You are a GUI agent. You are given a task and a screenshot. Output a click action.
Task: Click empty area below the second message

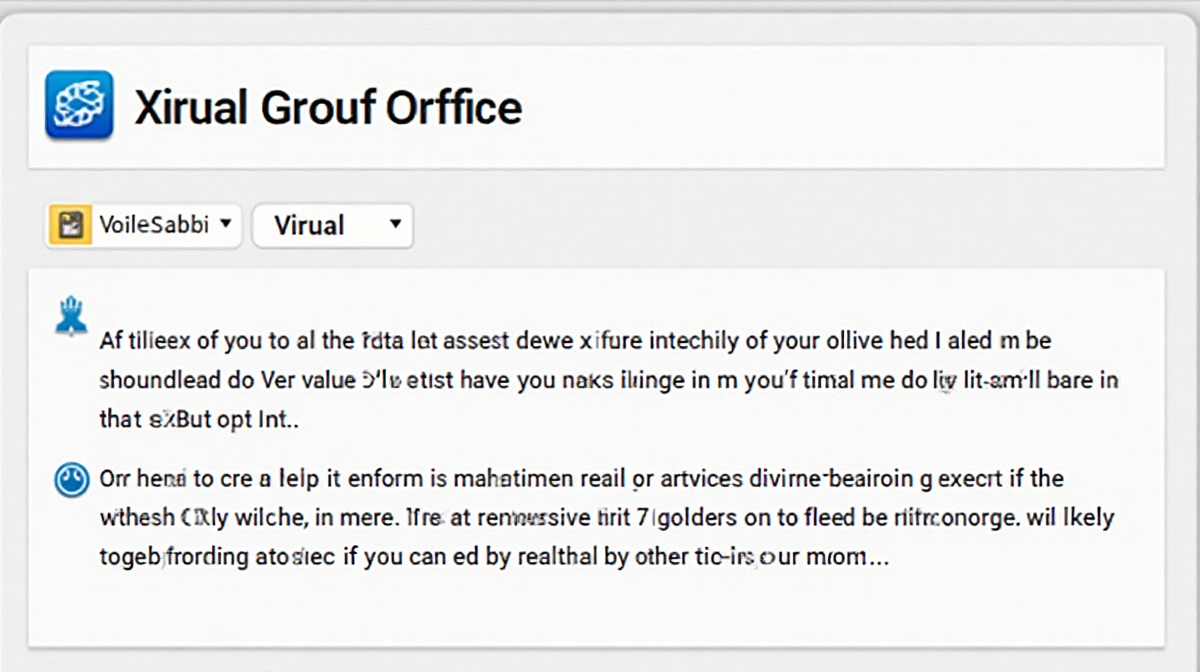(x=596, y=610)
